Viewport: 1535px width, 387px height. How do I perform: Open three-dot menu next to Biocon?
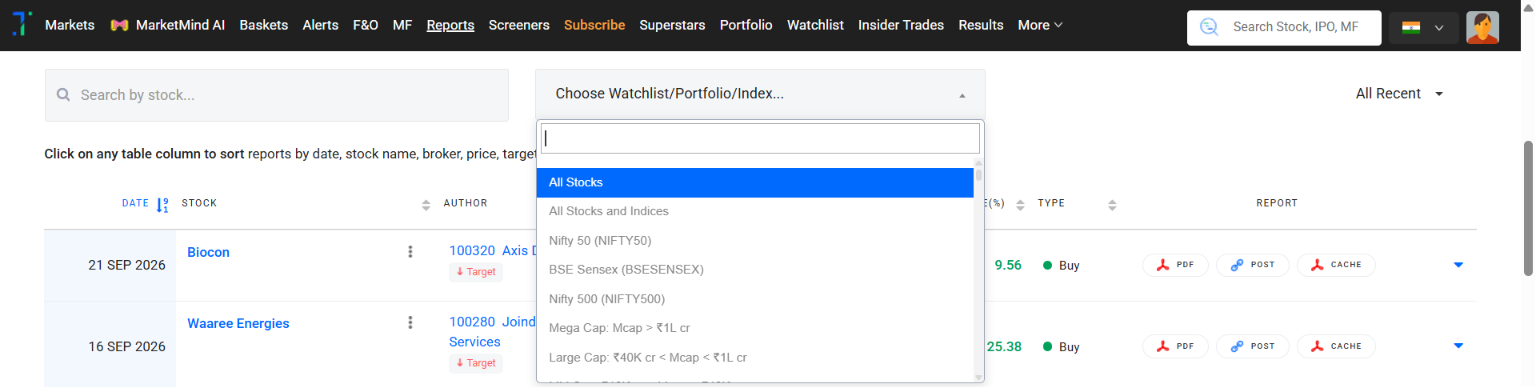[410, 252]
